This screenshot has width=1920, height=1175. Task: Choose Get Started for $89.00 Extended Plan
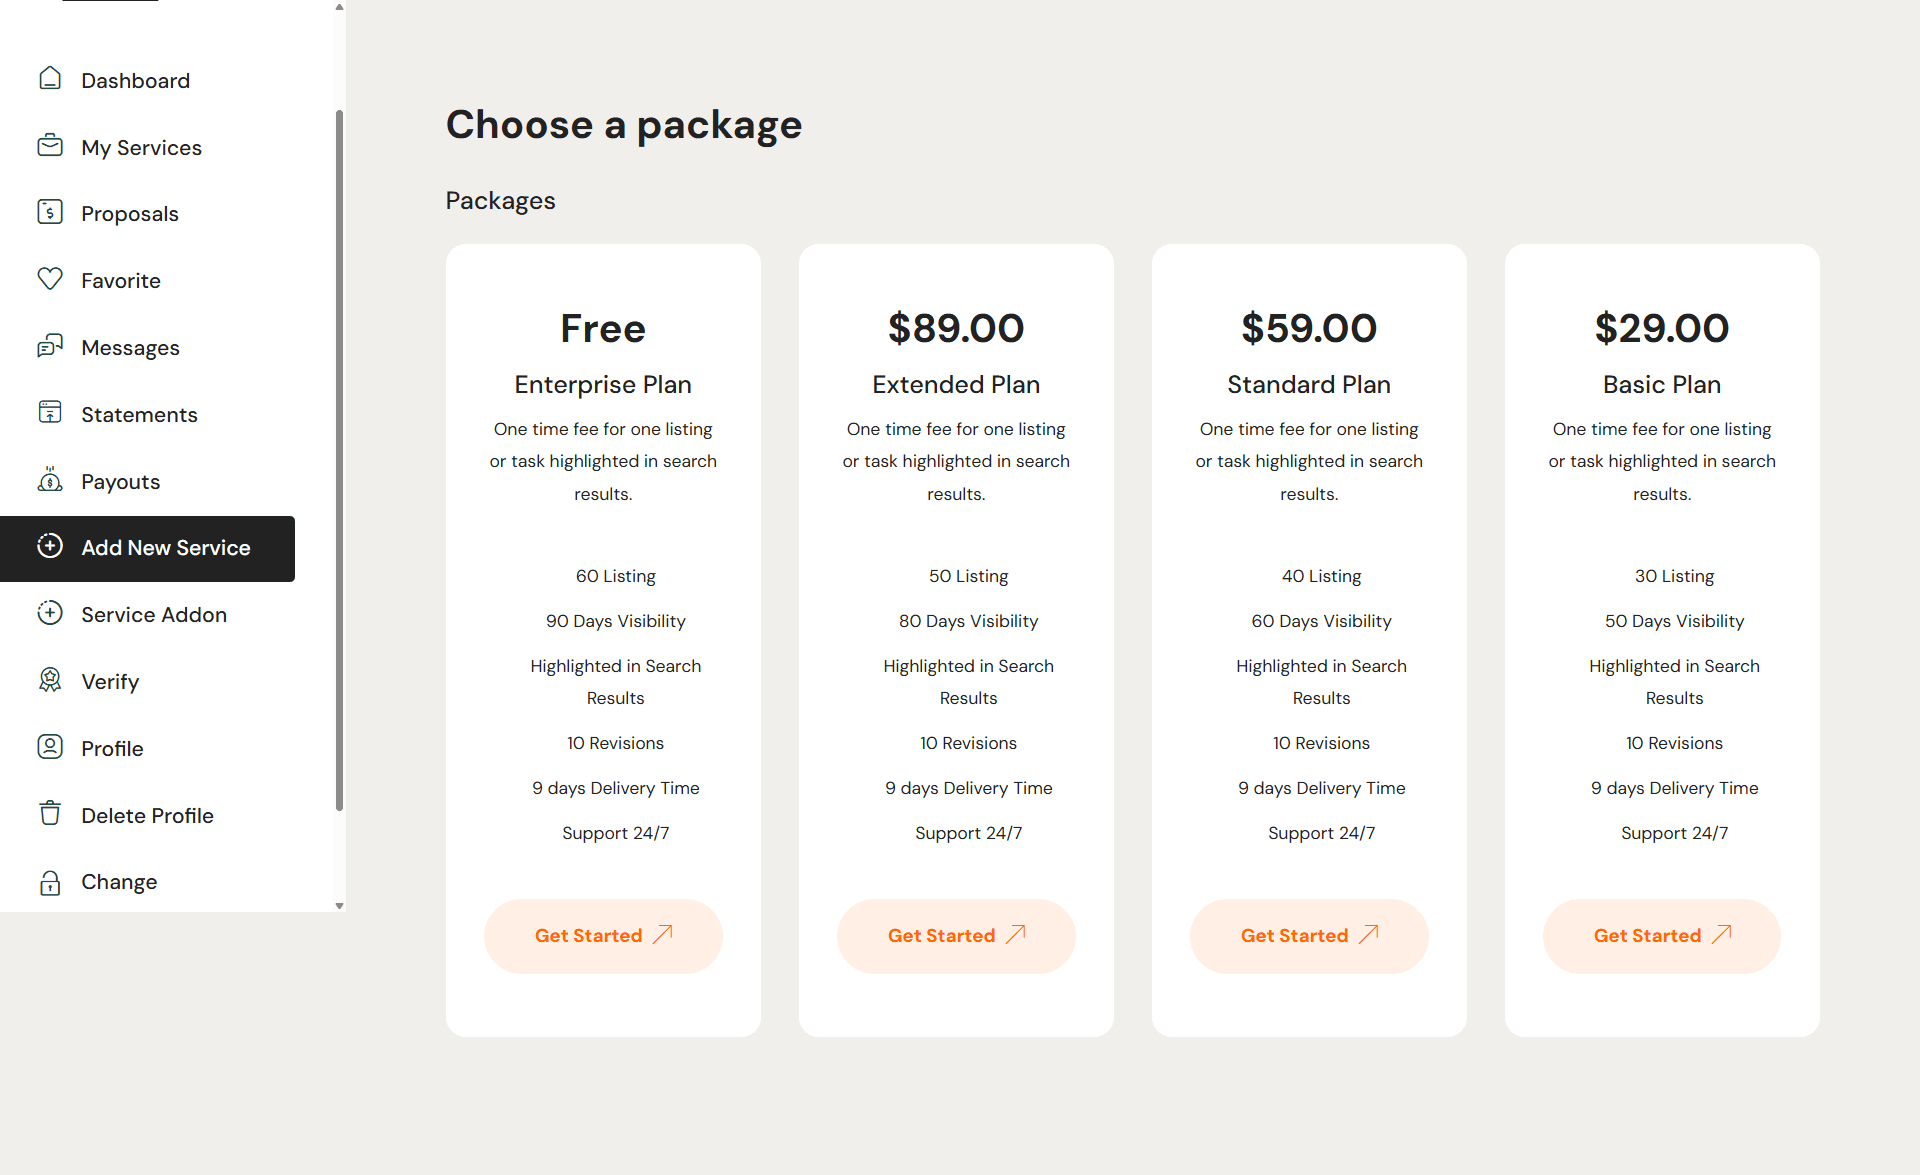pos(956,936)
